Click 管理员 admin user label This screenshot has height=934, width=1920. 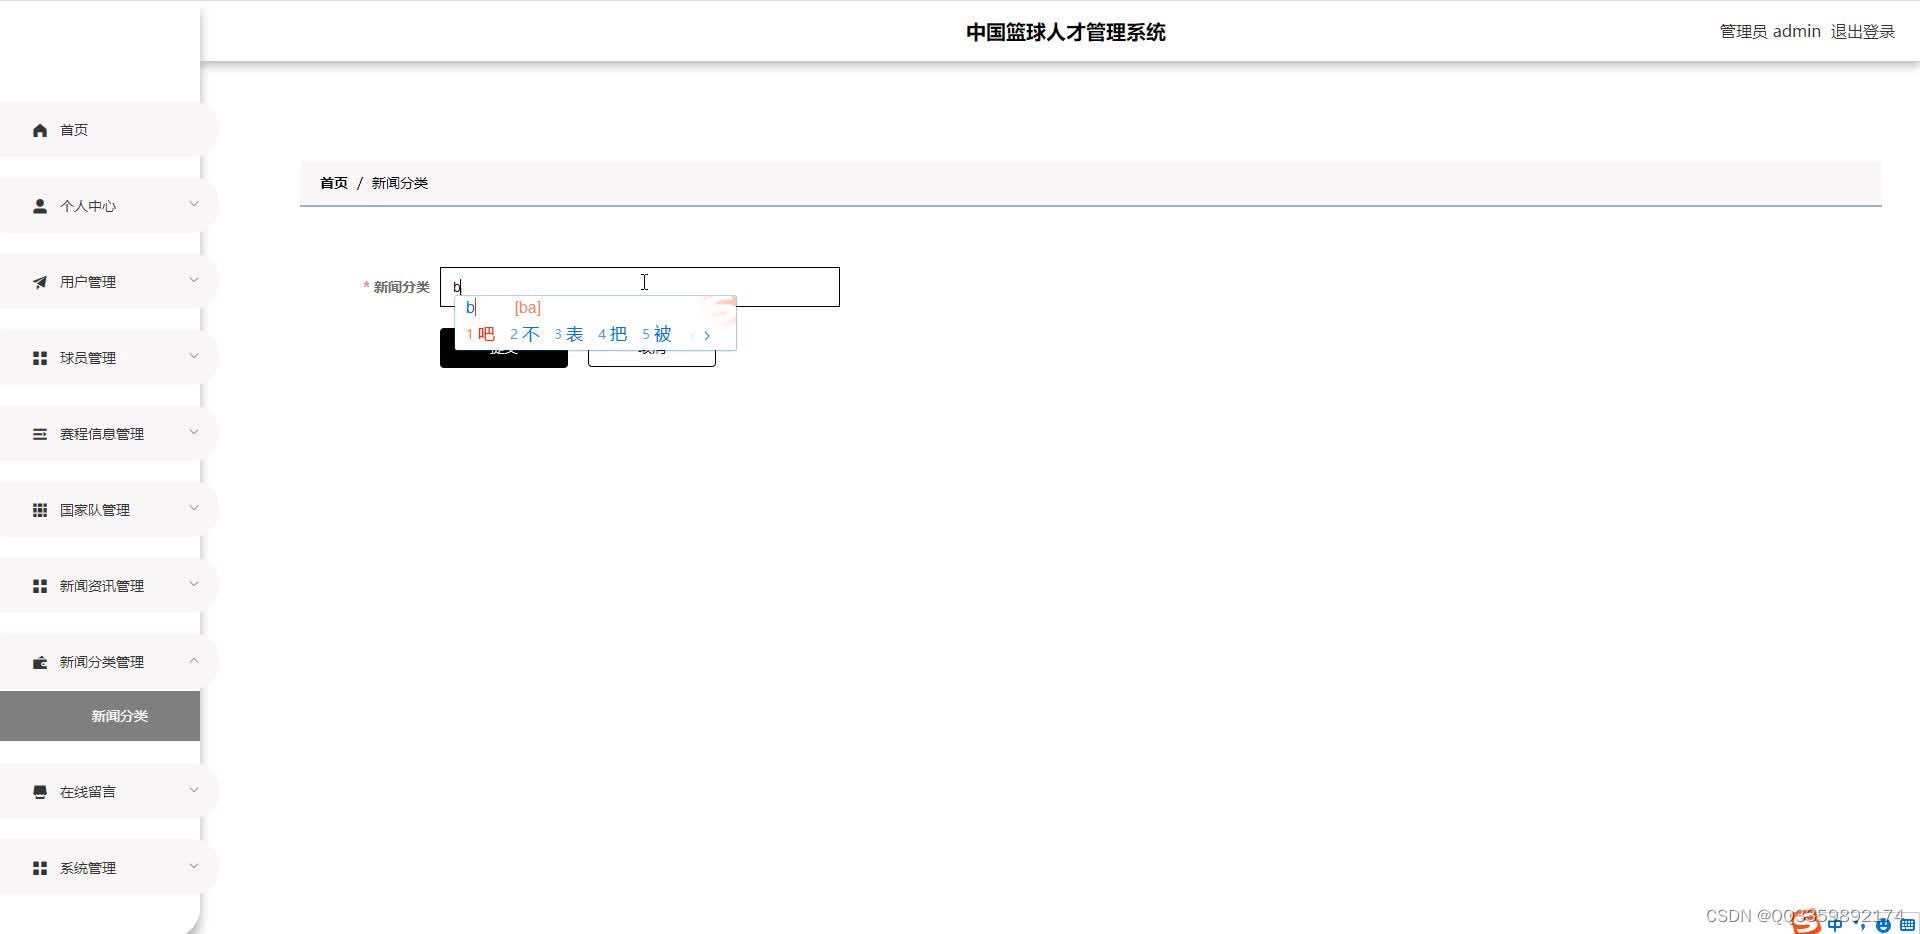[x=1770, y=32]
